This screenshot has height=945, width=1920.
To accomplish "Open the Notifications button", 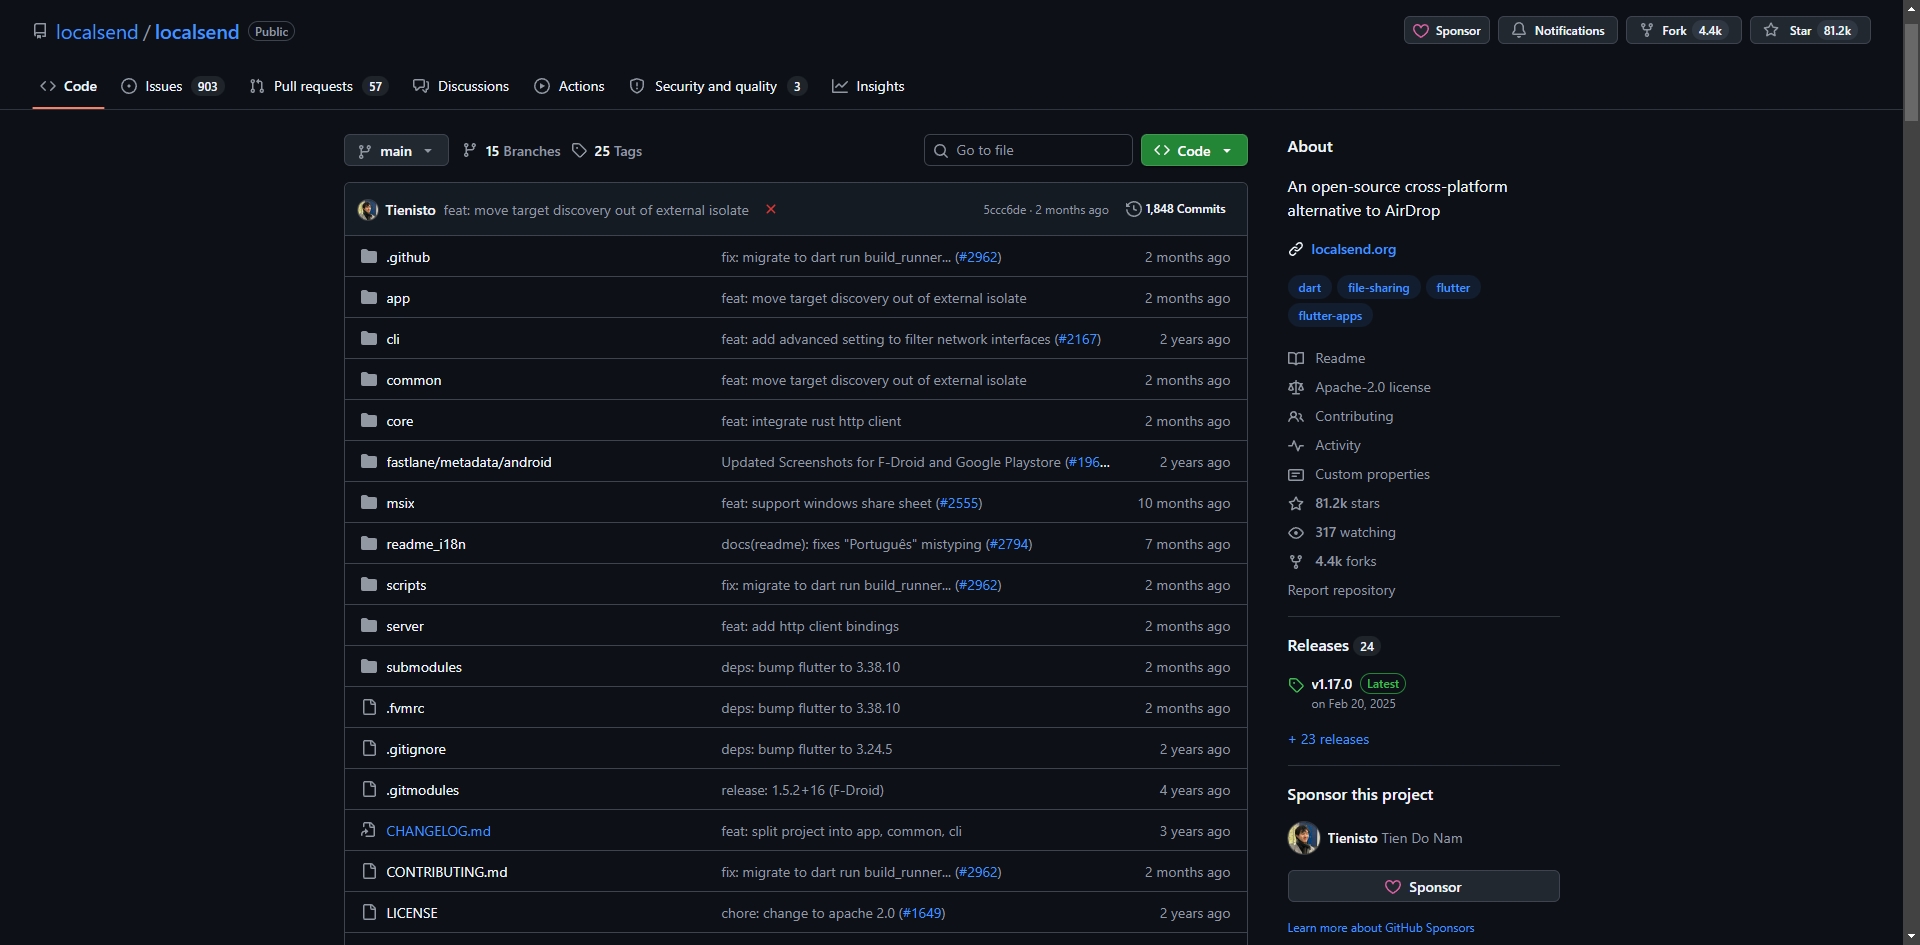I will click(x=1558, y=30).
